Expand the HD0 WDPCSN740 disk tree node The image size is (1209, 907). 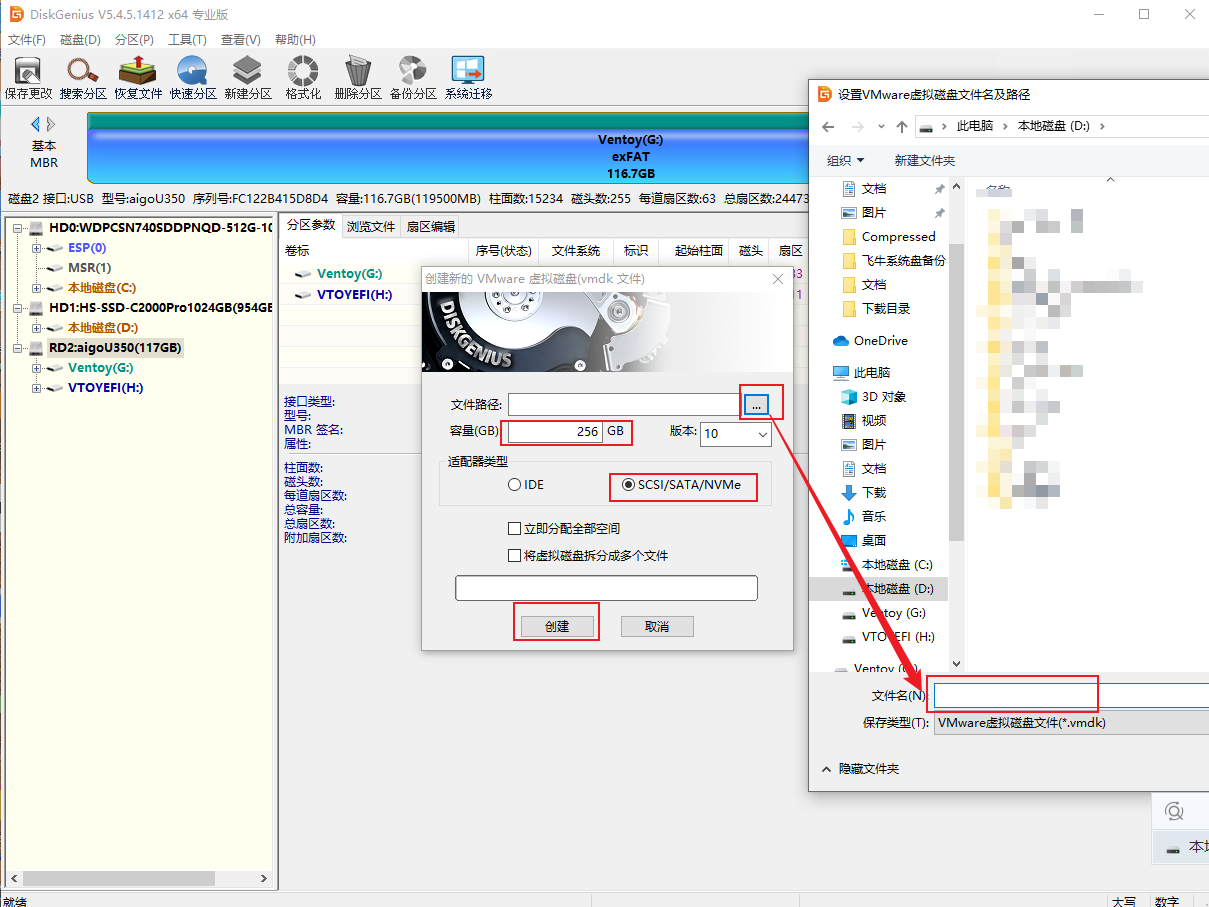coord(17,228)
